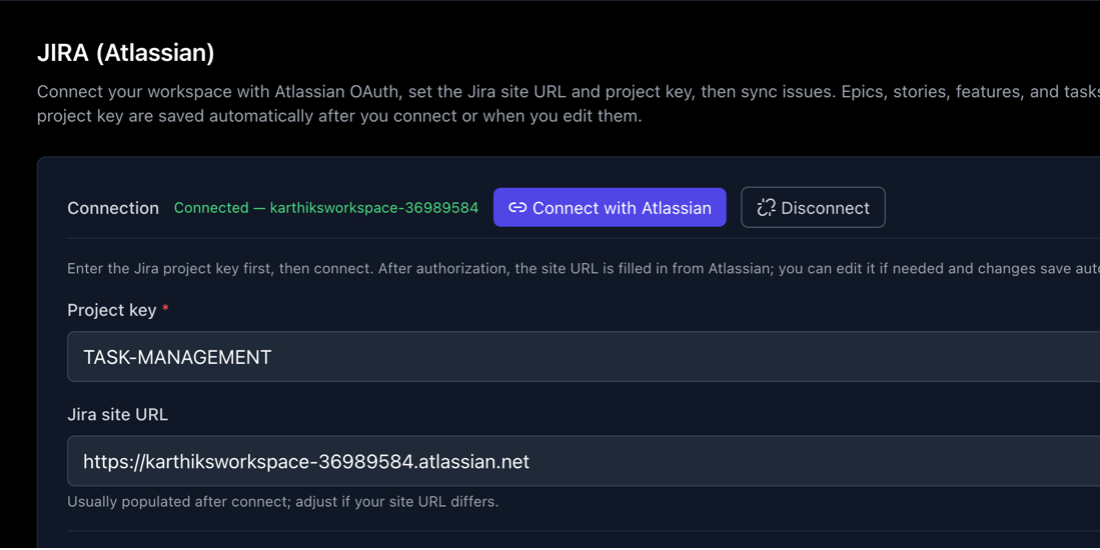The height and width of the screenshot is (550, 1100).
Task: Click the description starting 'Connect your workspace with Atlassian OAuth'
Action: [568, 105]
